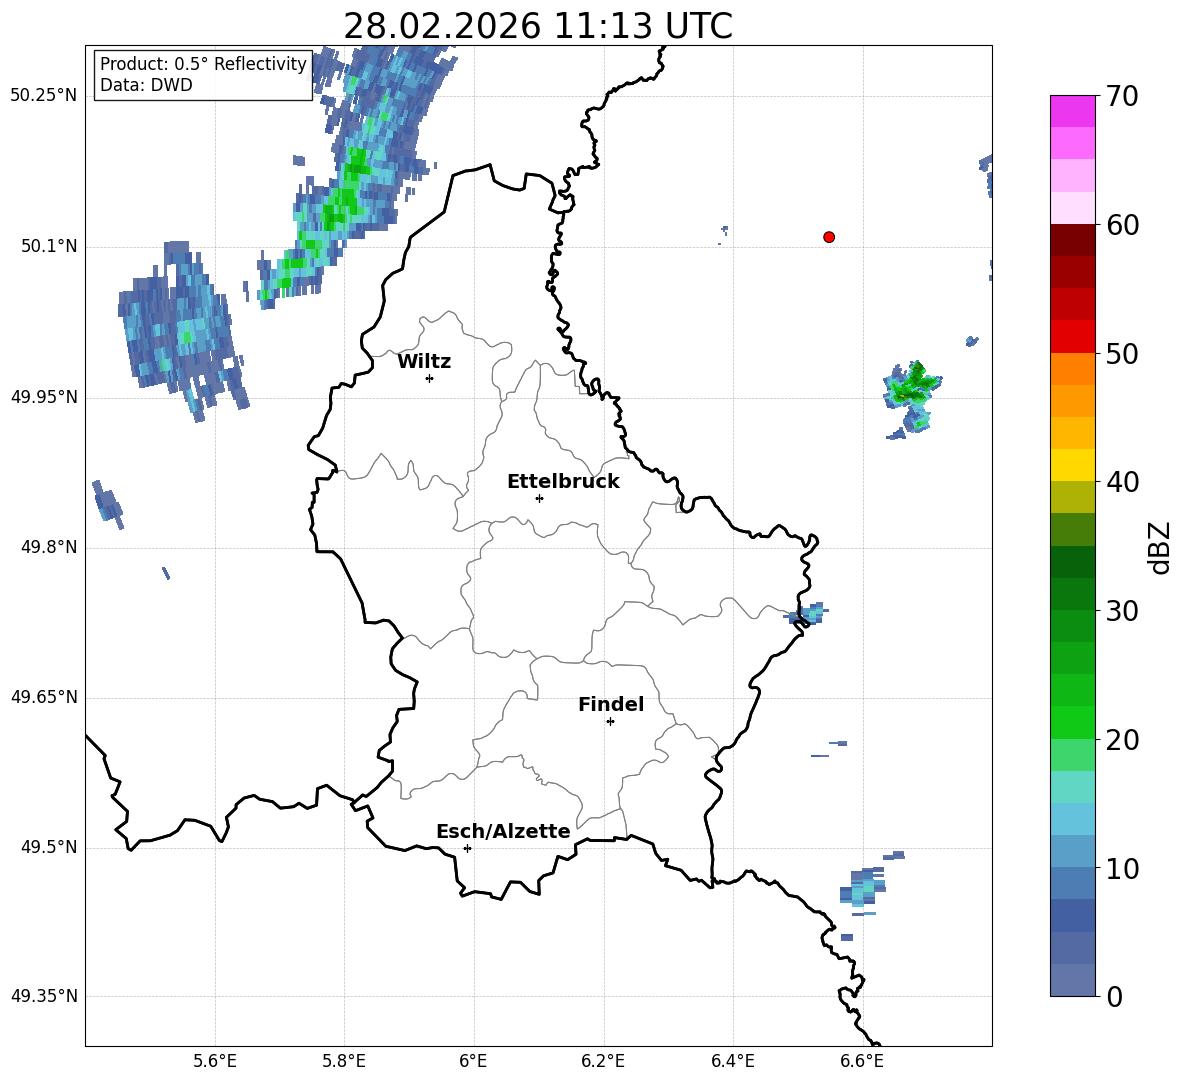Click the 'Product: 0.5° Reflectivity' legend text
The width and height of the screenshot is (1184, 1081).
coord(203,64)
